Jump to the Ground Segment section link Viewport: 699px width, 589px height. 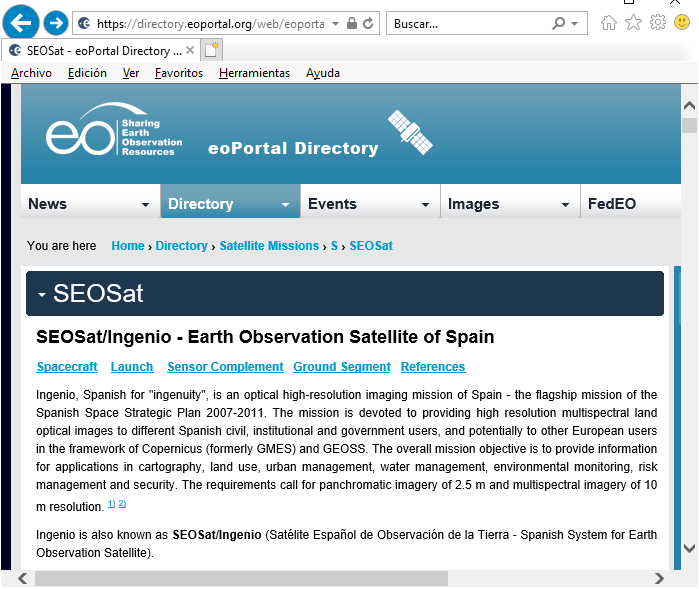(x=342, y=367)
